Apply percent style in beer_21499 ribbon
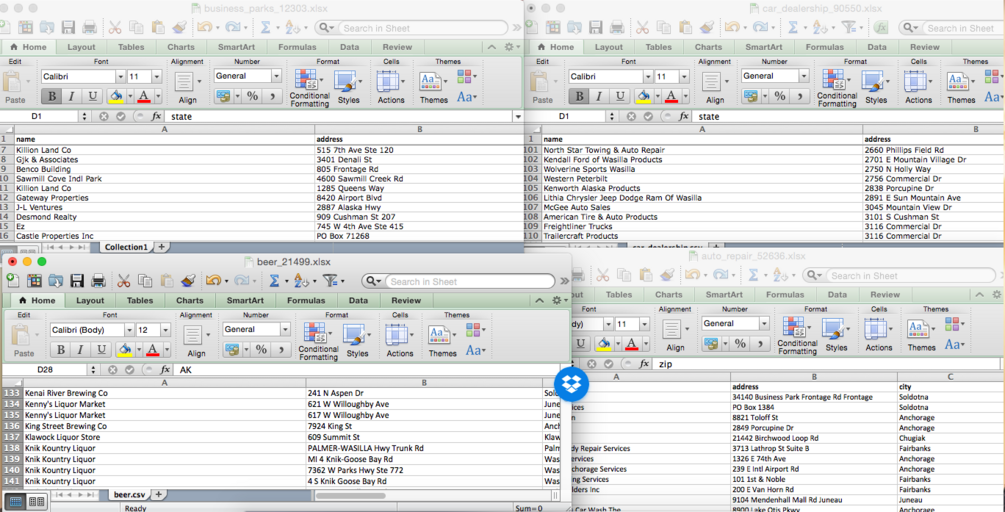The width and height of the screenshot is (1005, 512). click(261, 350)
